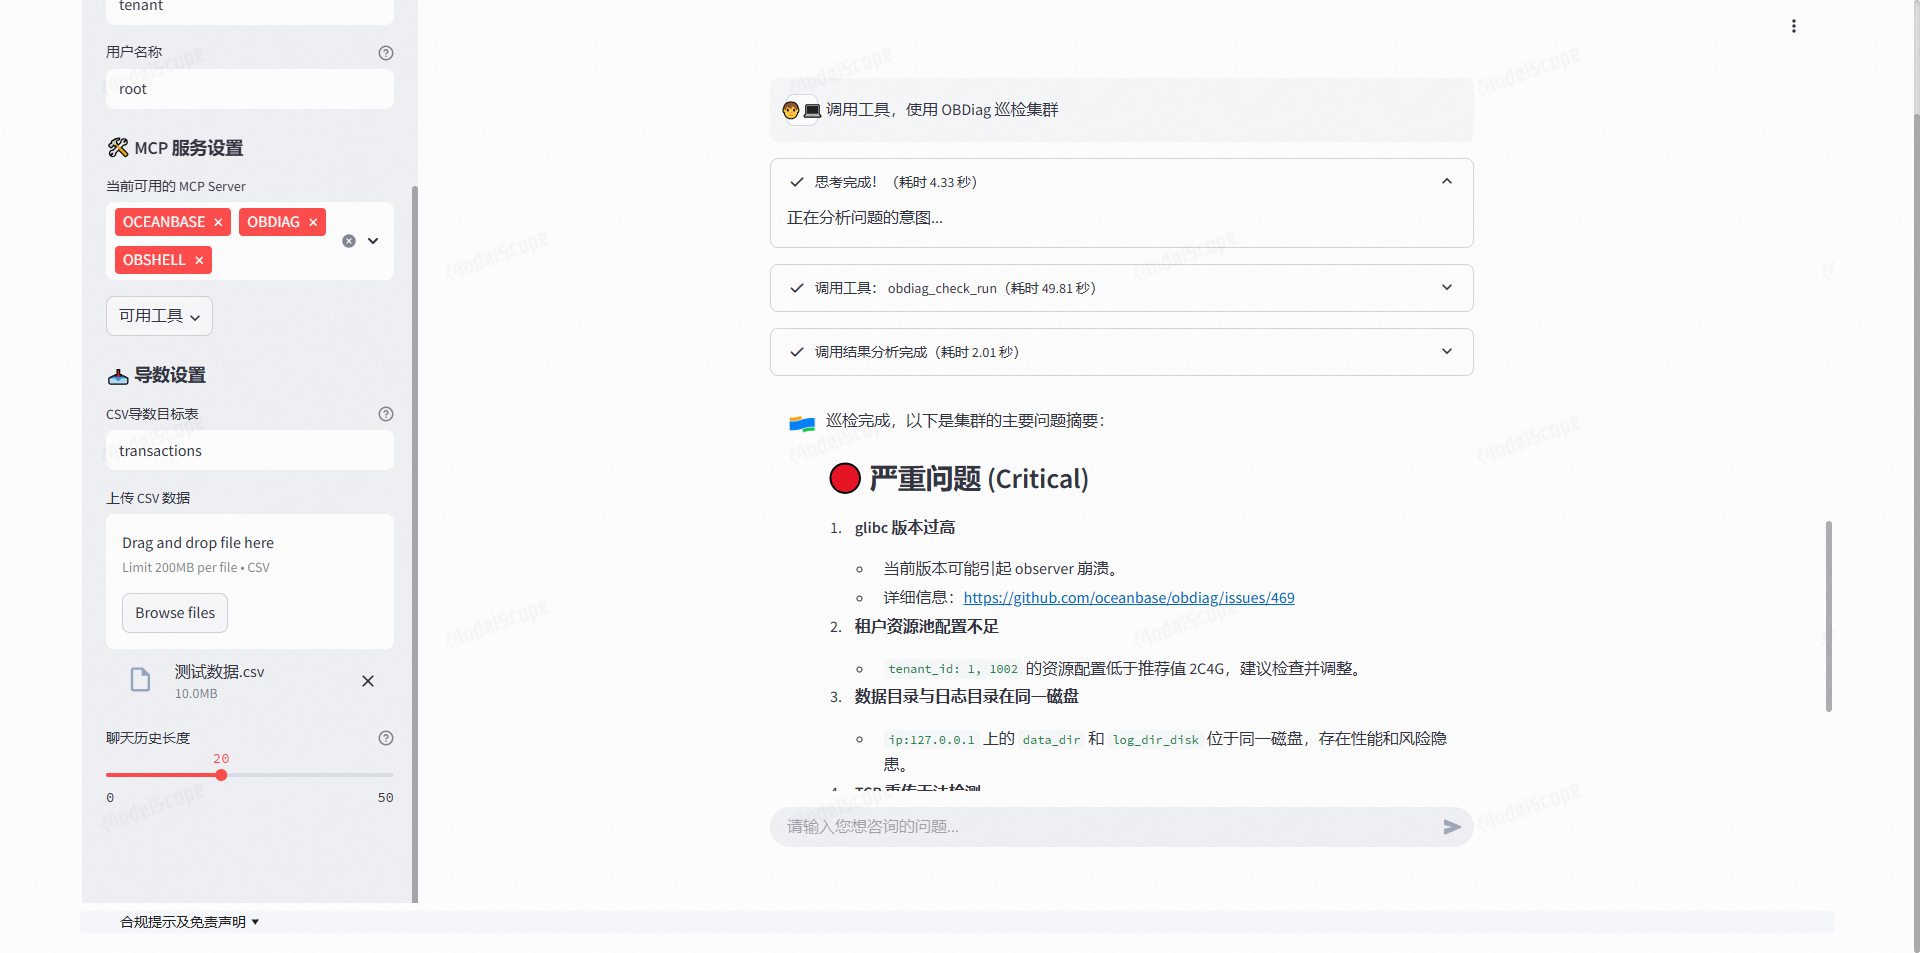This screenshot has height=953, width=1920.
Task: Expand the obdiag_check_run tool call details
Action: pos(1446,287)
